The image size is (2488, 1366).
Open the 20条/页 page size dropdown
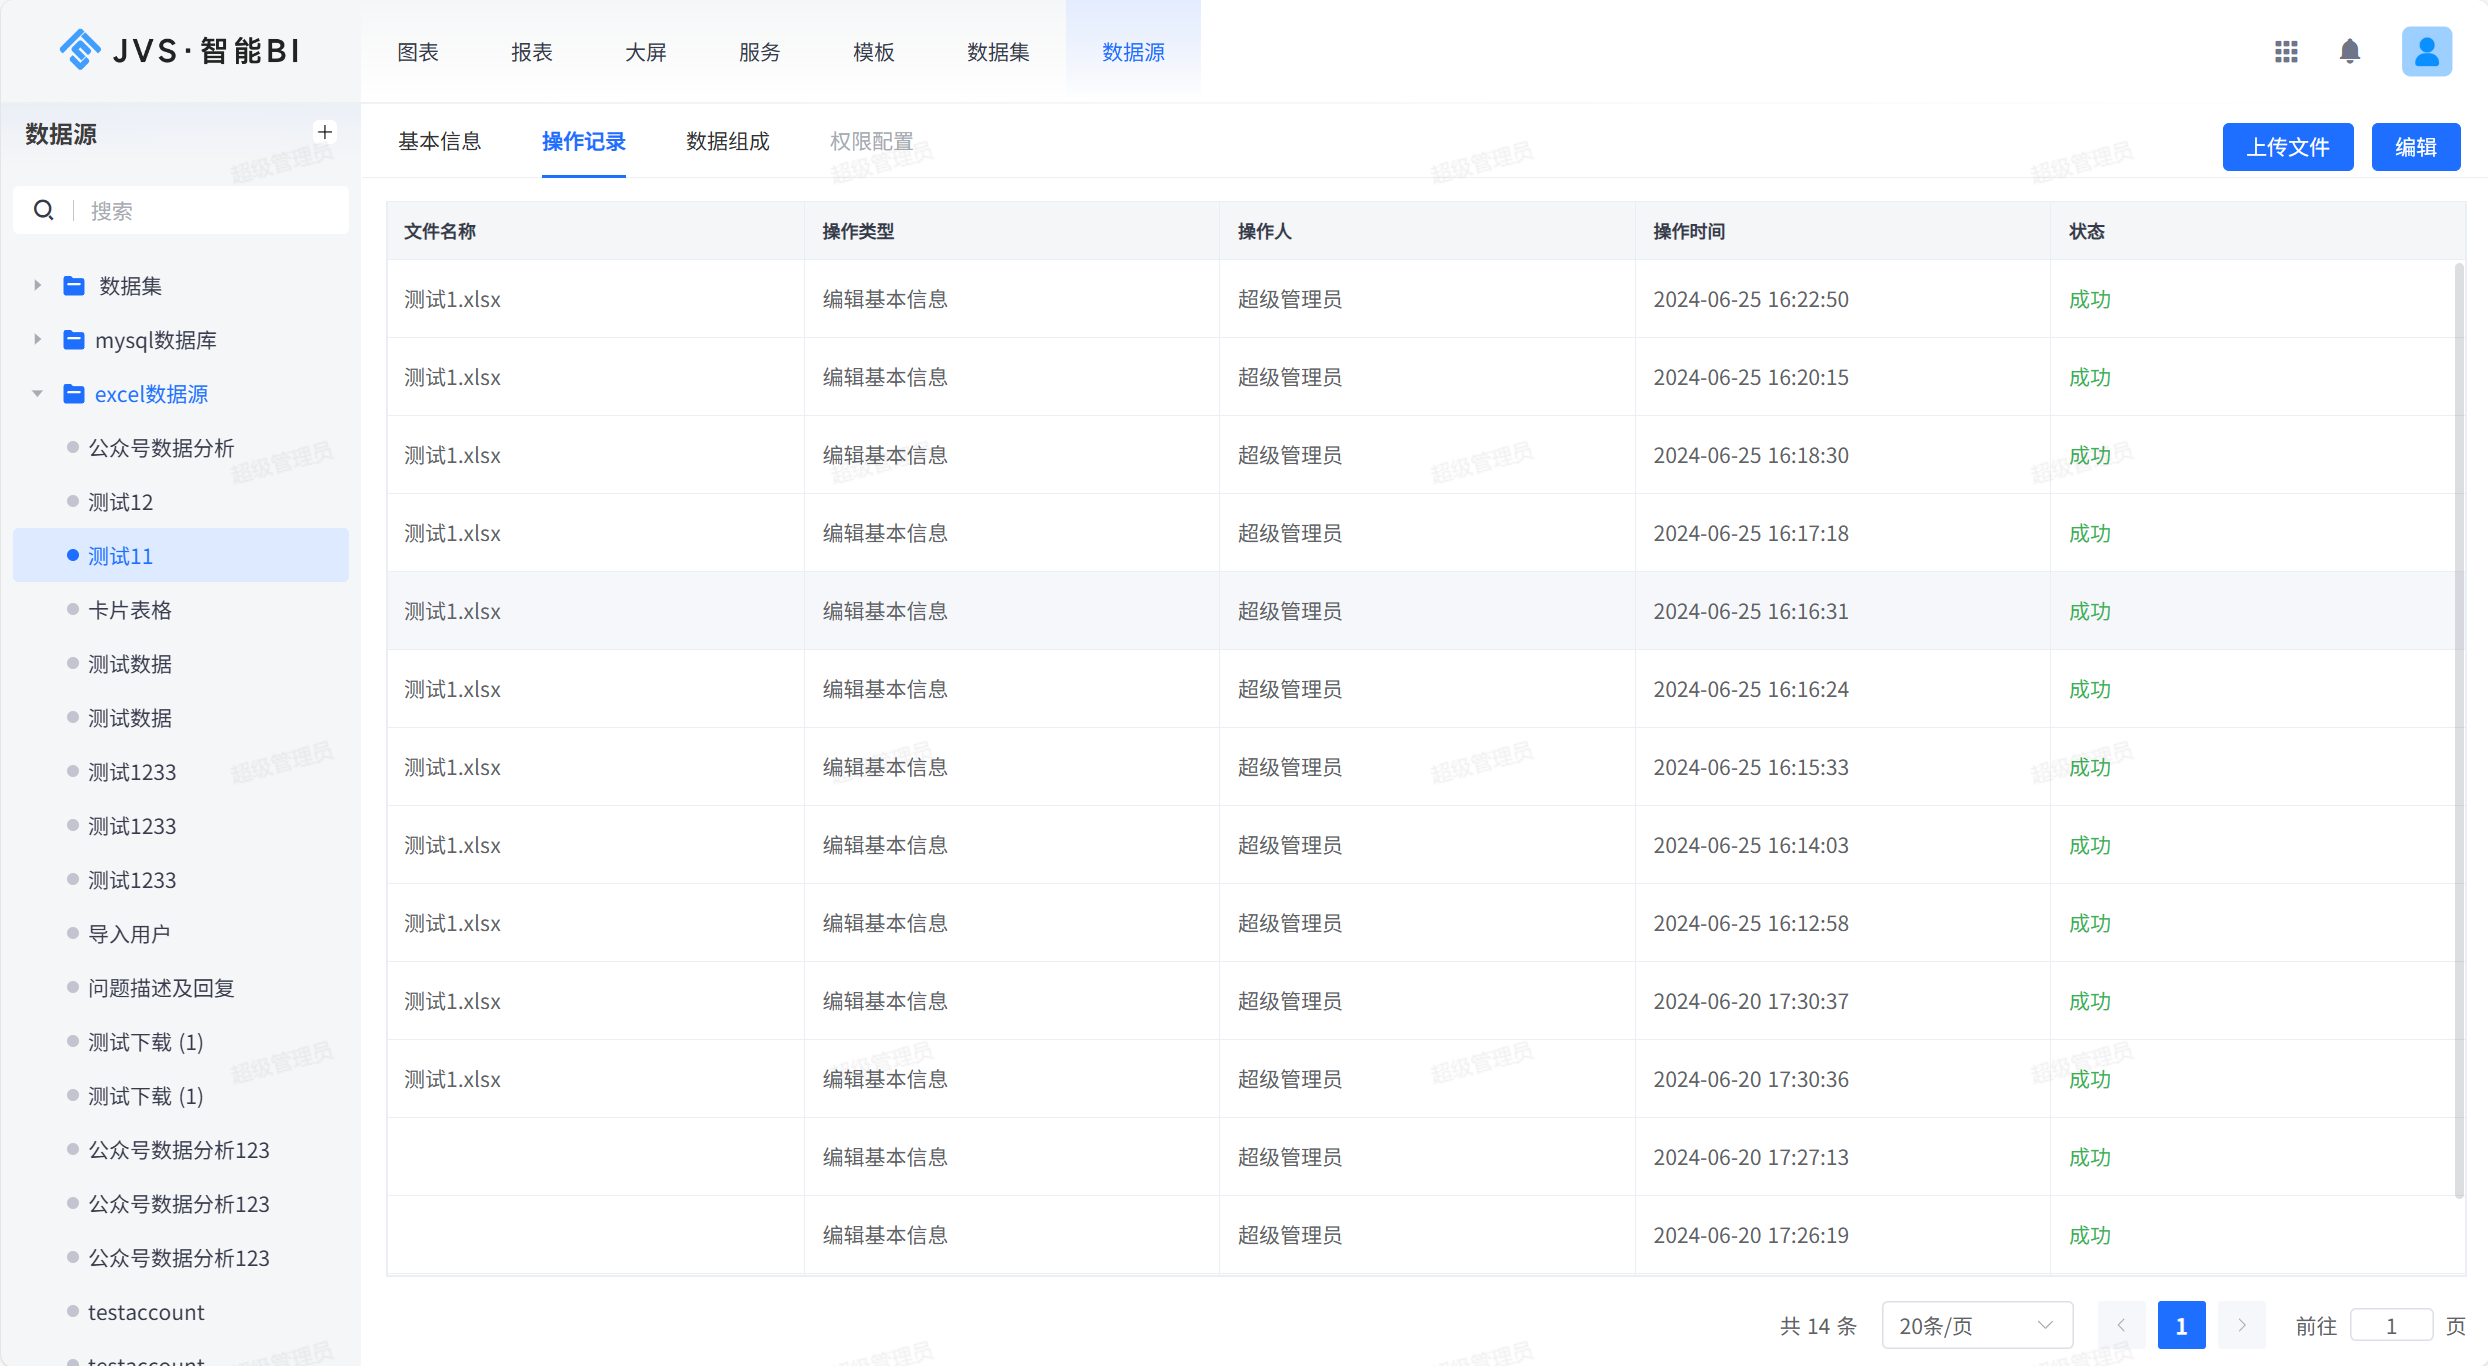(1976, 1325)
